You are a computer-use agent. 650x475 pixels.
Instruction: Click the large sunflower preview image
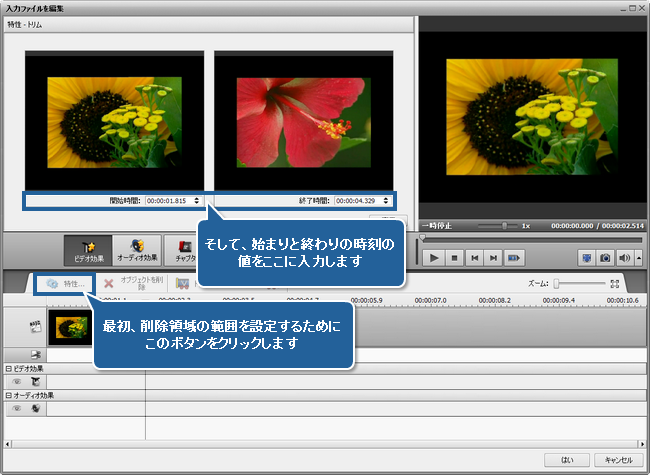point(532,117)
